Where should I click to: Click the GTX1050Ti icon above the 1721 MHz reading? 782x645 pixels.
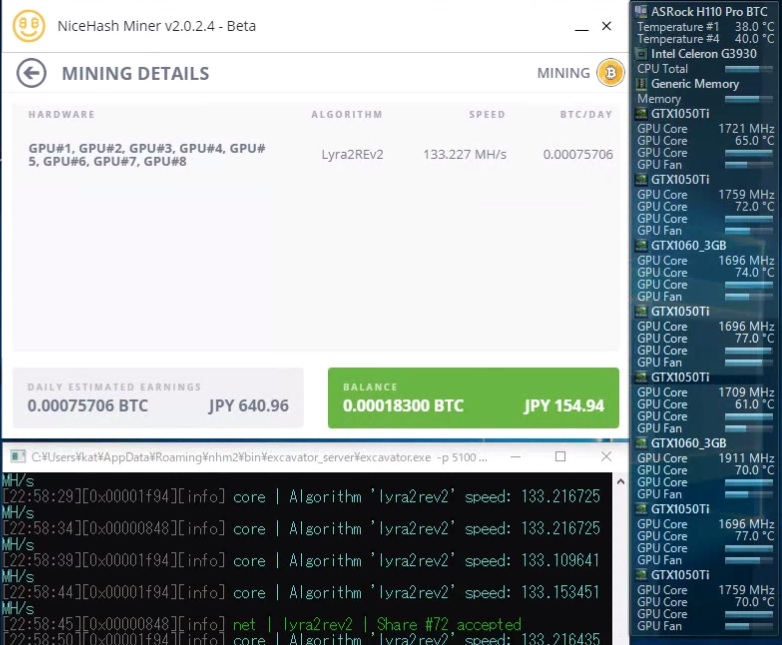pos(641,114)
